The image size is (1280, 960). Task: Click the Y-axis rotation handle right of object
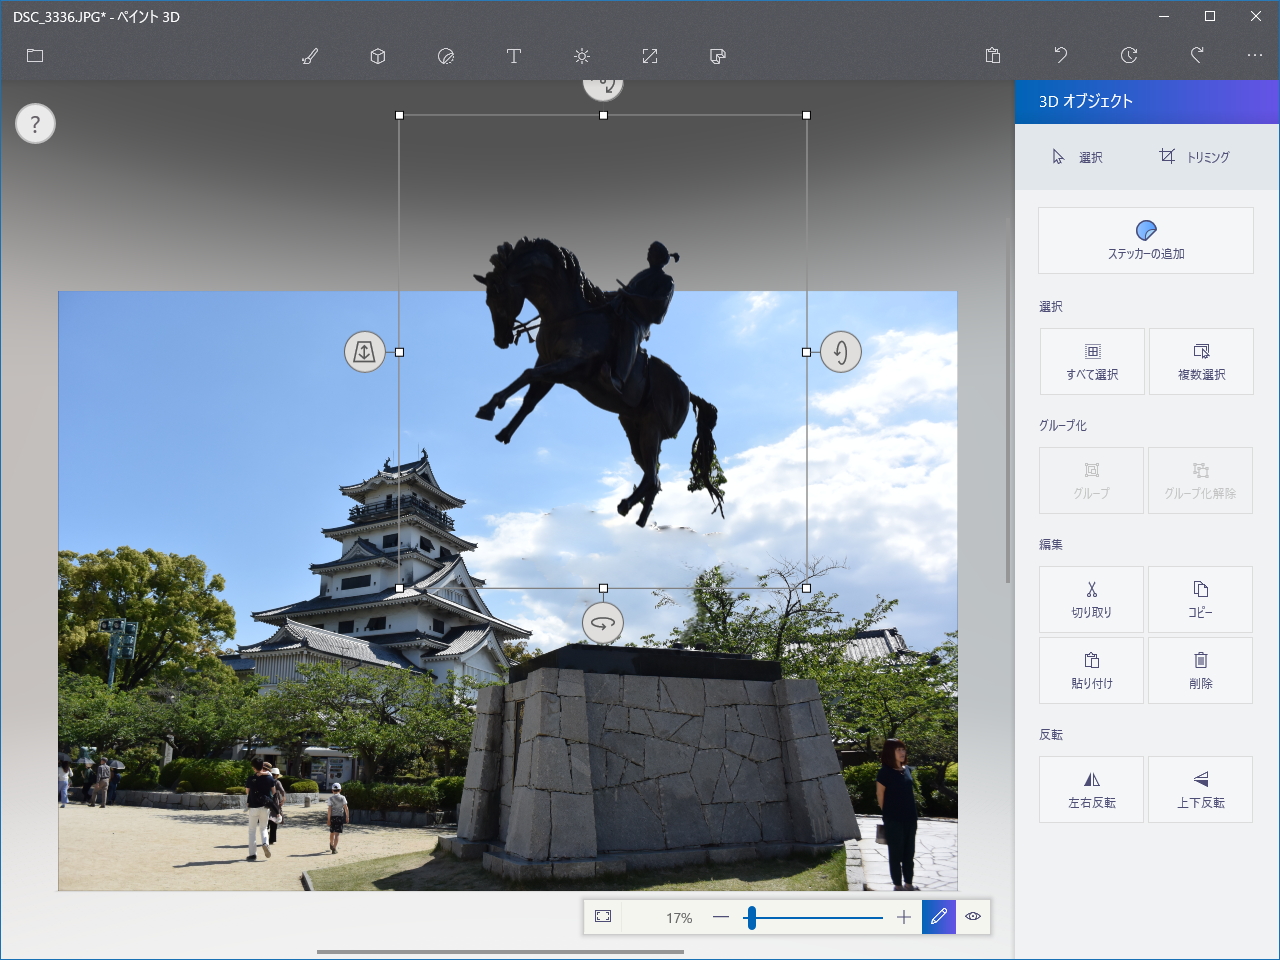click(841, 352)
